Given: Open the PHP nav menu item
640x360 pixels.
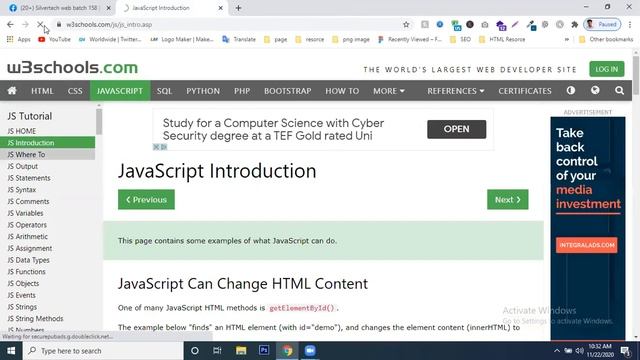Looking at the screenshot, I should [242, 91].
